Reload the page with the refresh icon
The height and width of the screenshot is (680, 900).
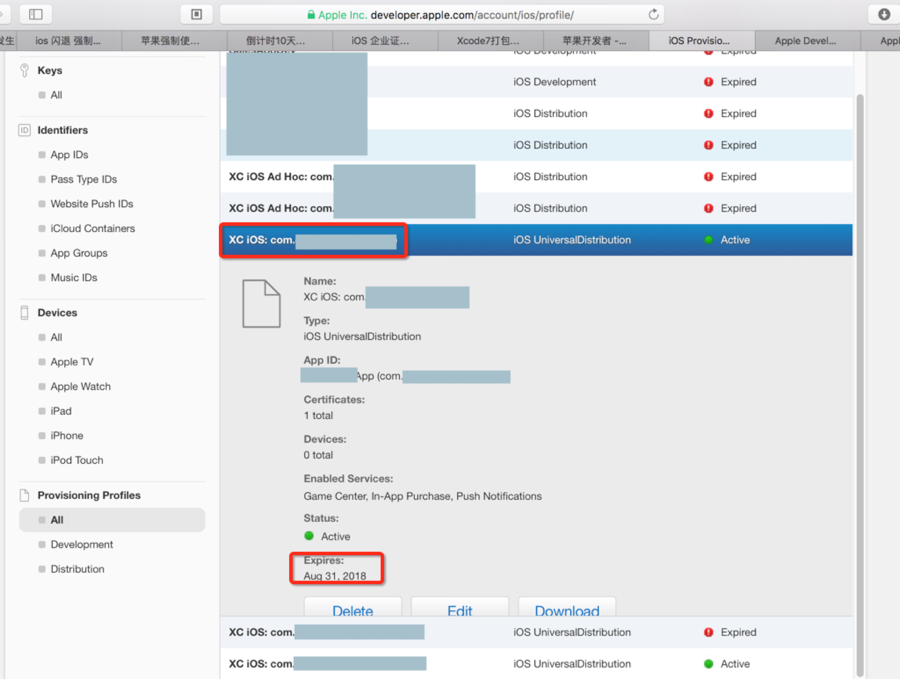(653, 14)
